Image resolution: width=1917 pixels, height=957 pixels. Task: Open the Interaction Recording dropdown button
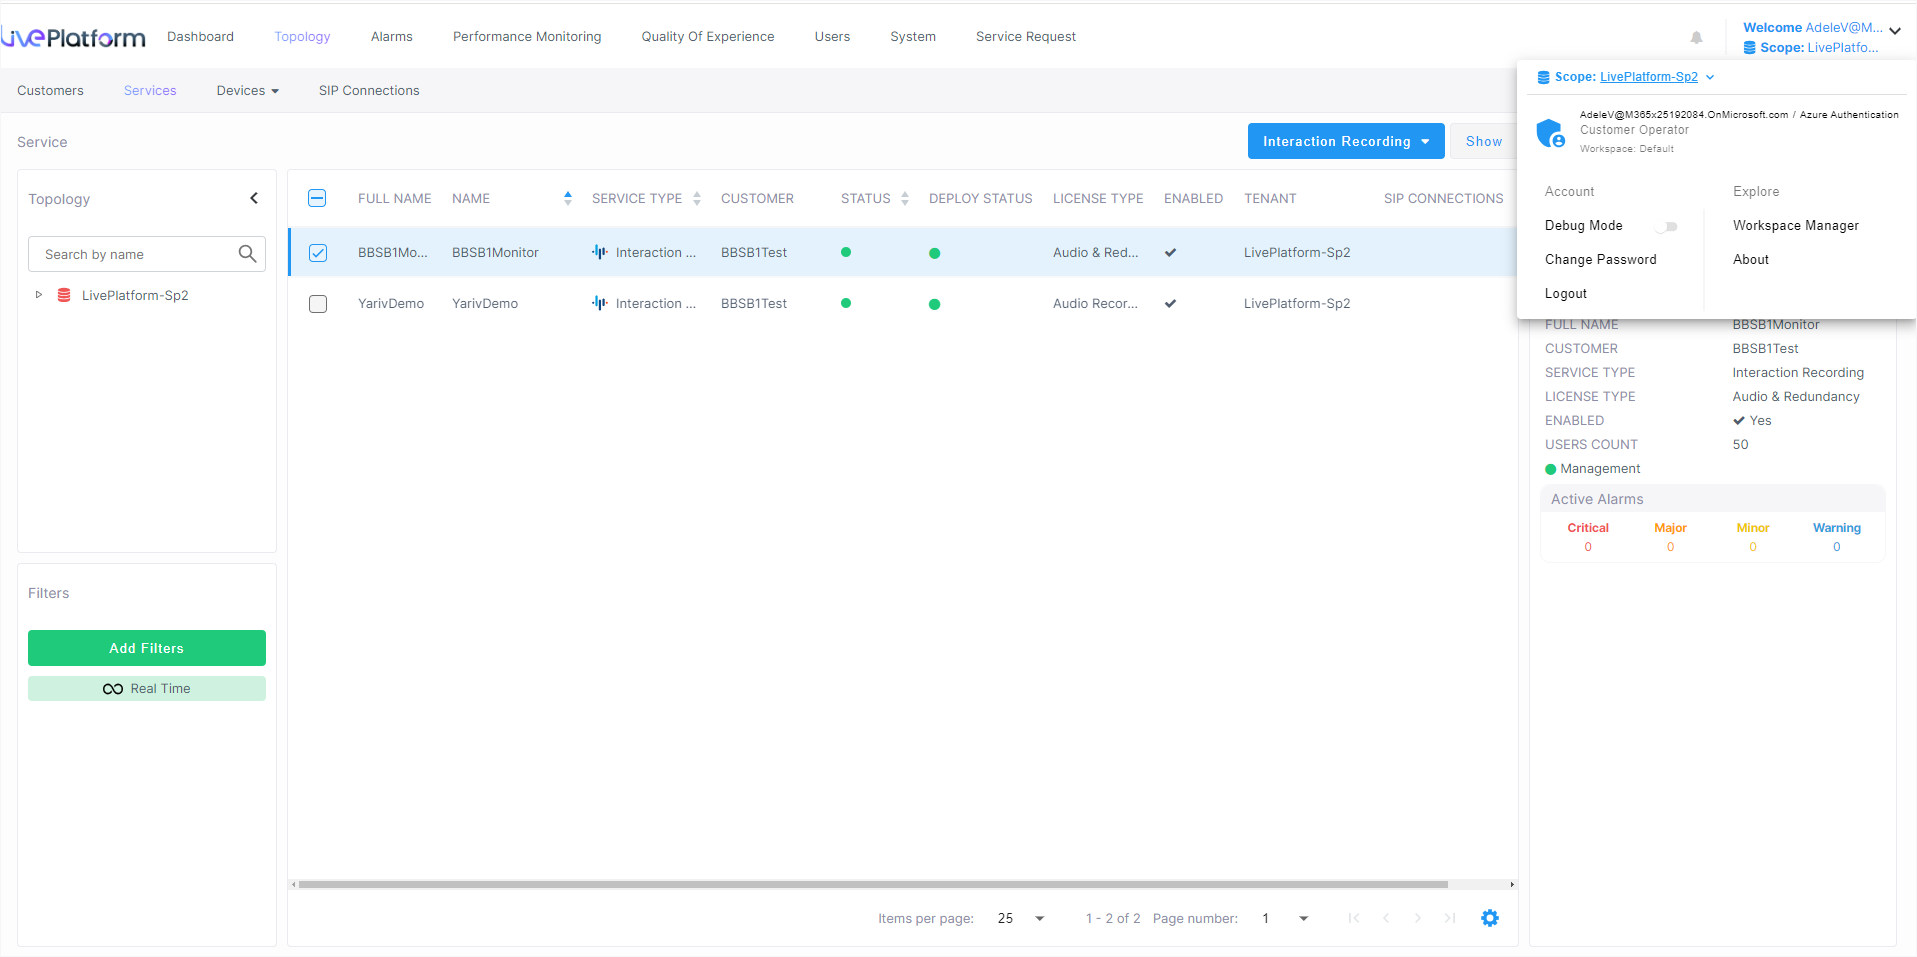point(1346,141)
